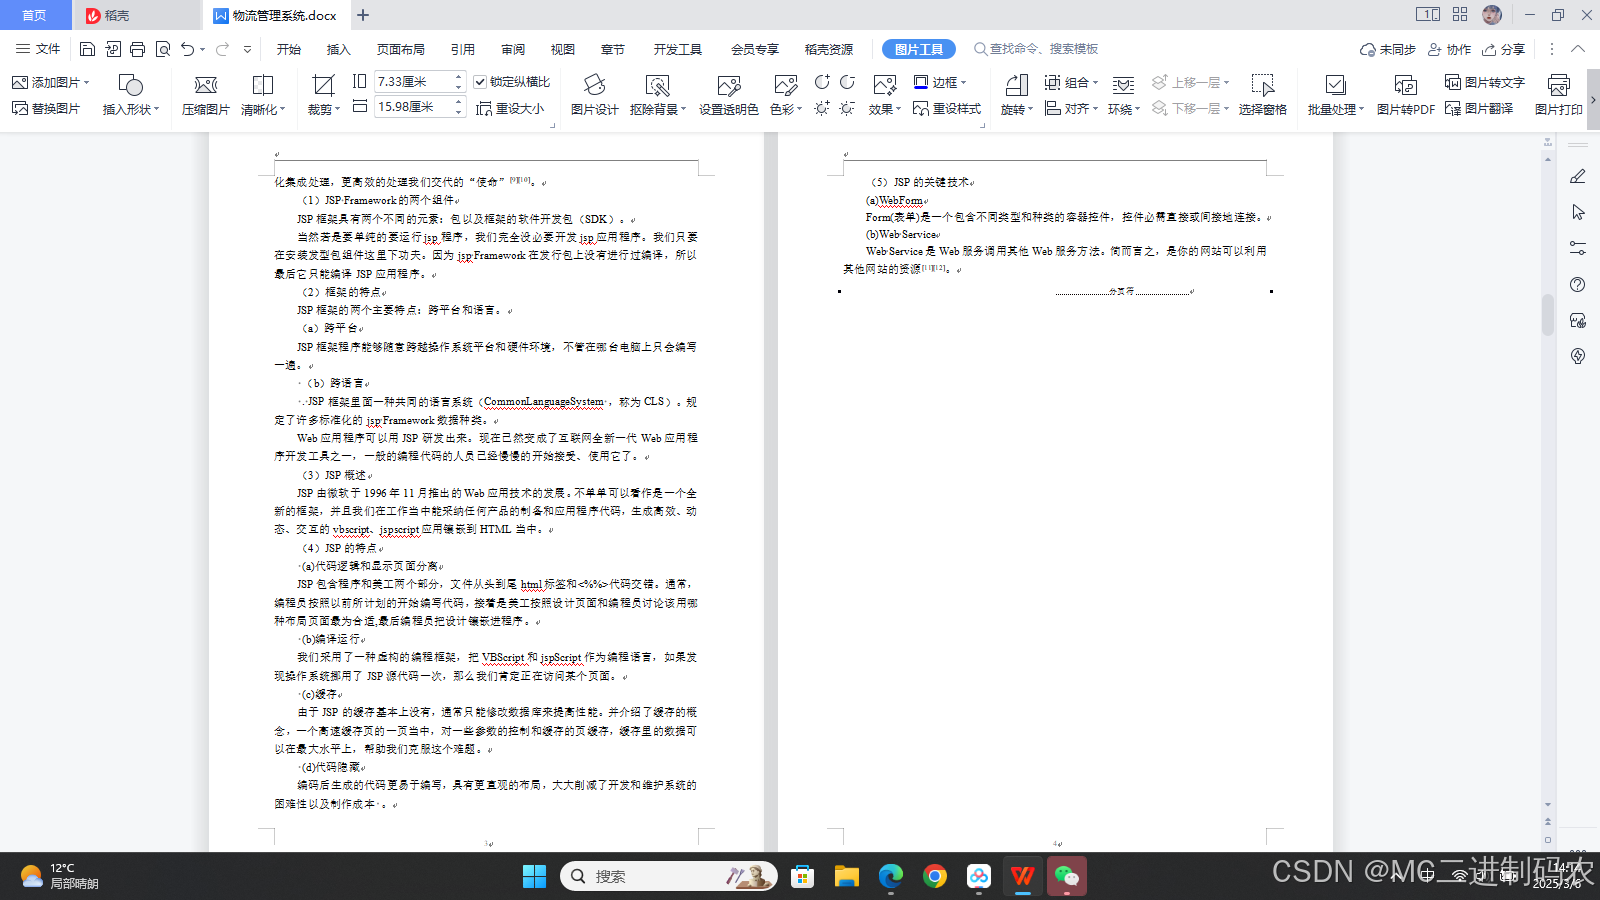
Task: Click Picture Print (图片打印) icon
Action: coord(1558,85)
